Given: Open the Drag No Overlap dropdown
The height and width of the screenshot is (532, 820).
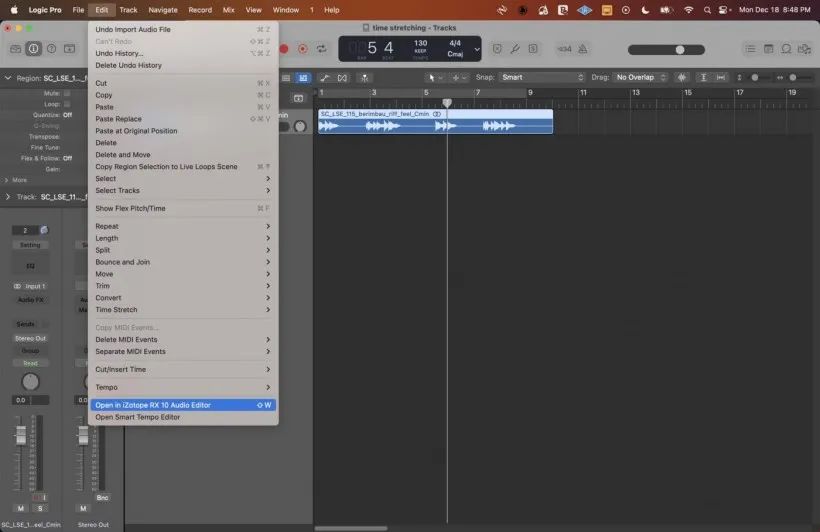Looking at the screenshot, I should pyautogui.click(x=641, y=77).
